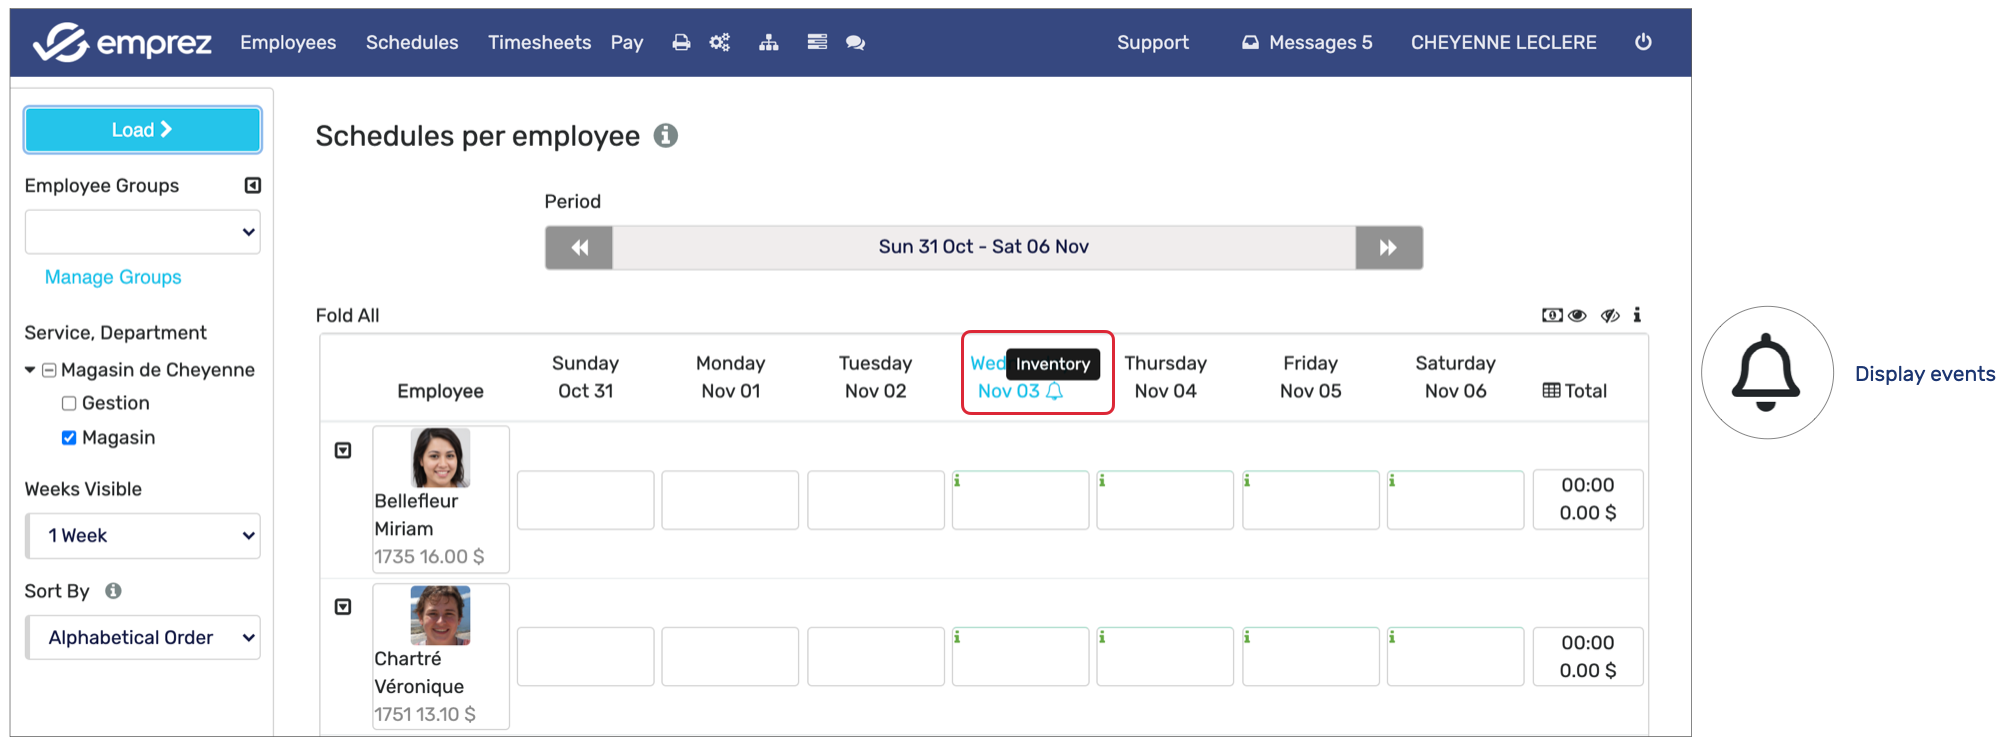
Task: Click the Load button
Action: (143, 130)
